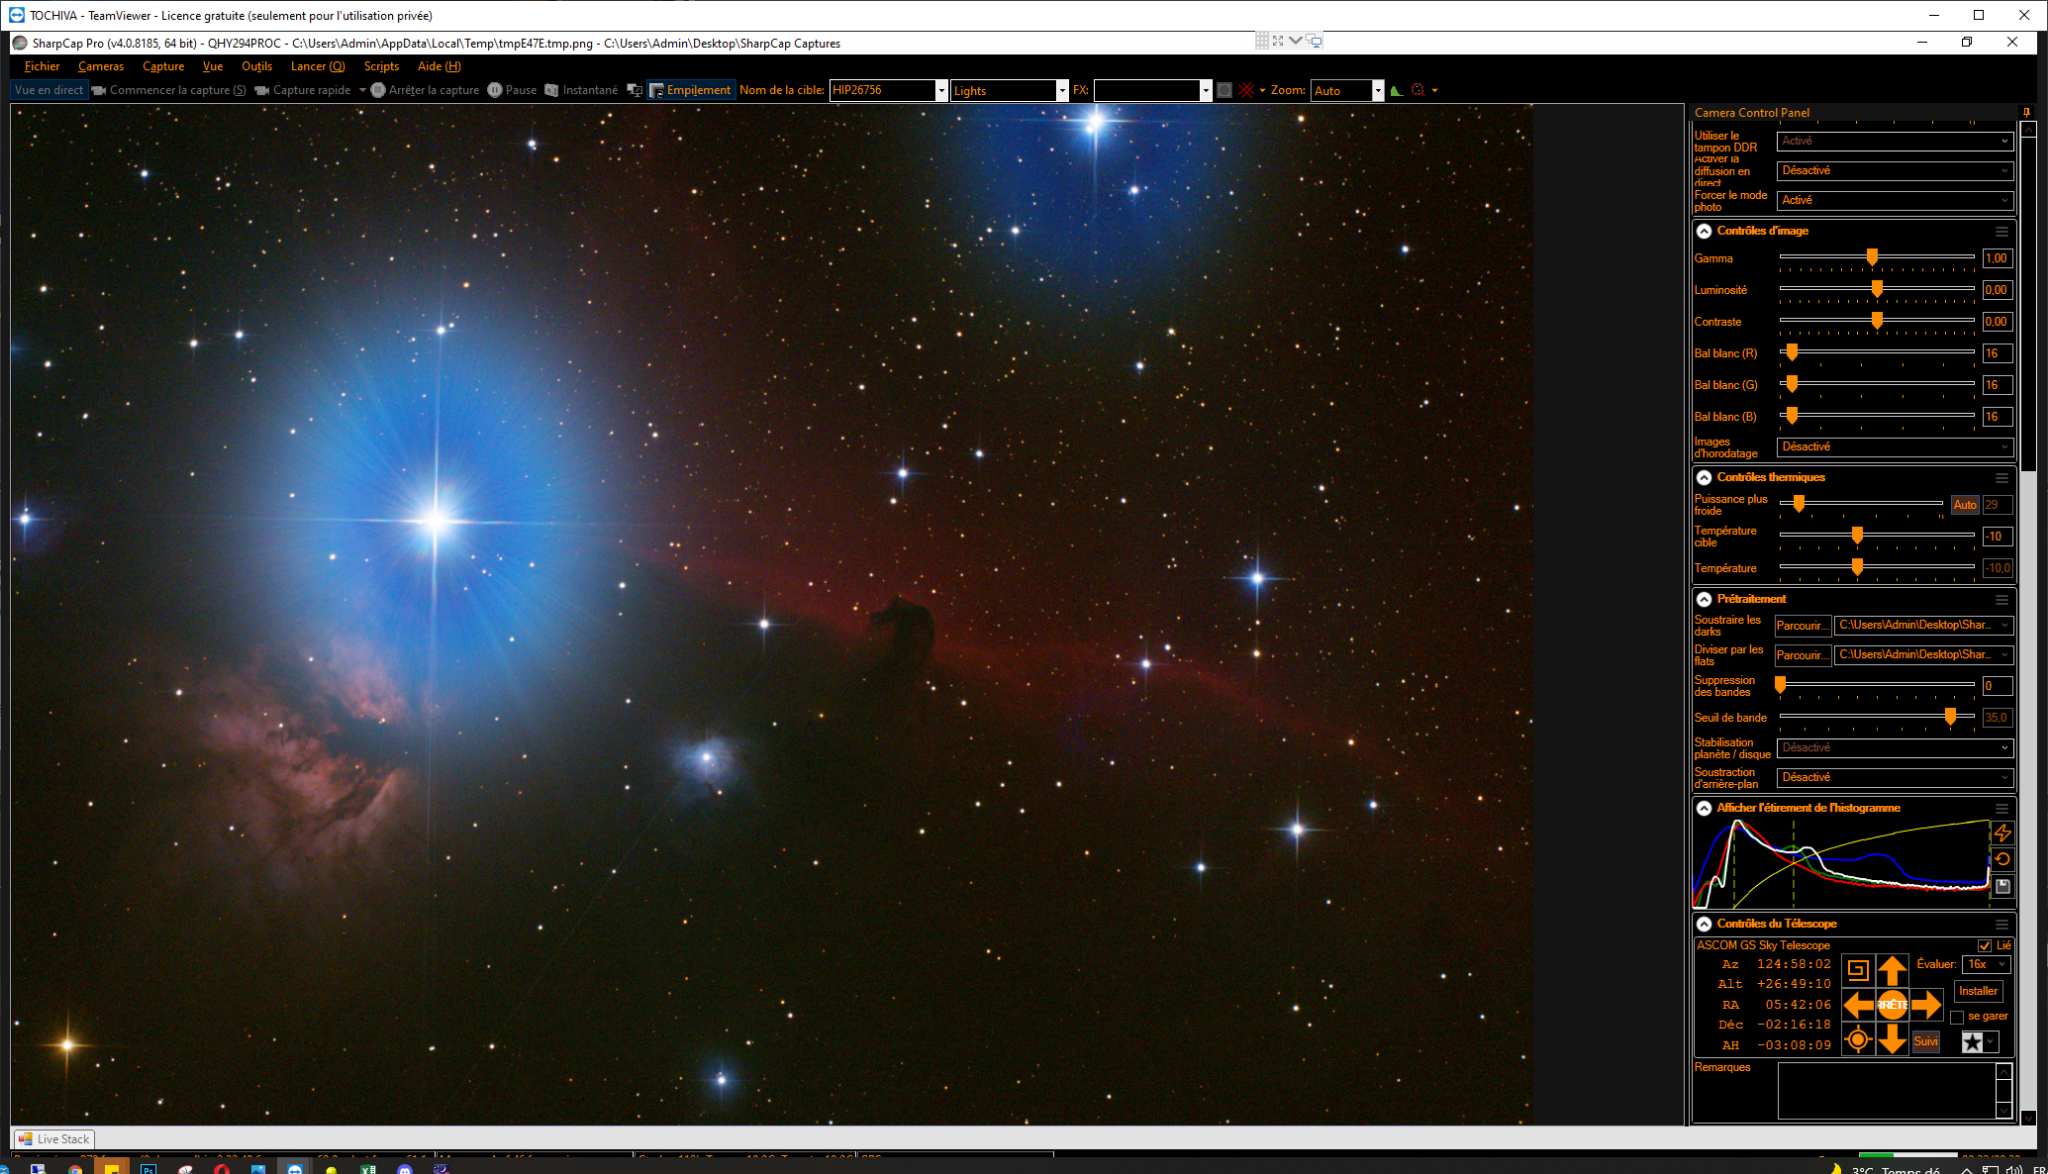Toggle the Lié telescope checkbox
This screenshot has width=2048, height=1174.
(x=1984, y=945)
